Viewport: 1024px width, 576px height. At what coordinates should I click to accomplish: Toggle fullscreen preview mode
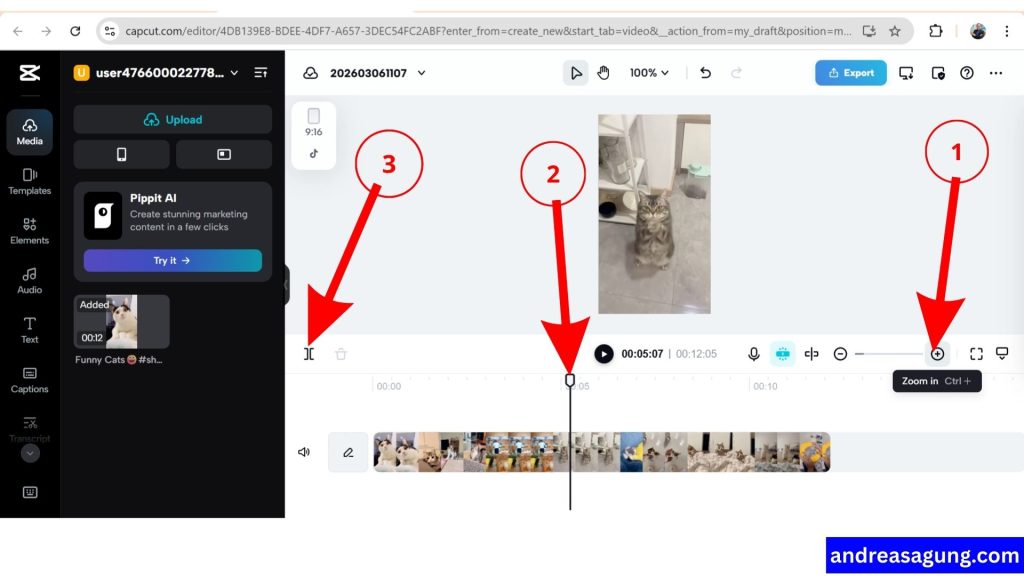point(977,353)
